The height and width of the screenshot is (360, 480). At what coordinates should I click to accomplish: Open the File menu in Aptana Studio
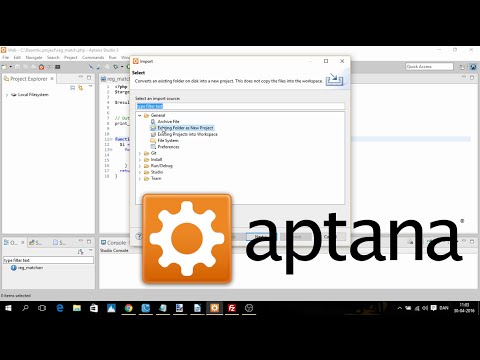click(x=5, y=58)
